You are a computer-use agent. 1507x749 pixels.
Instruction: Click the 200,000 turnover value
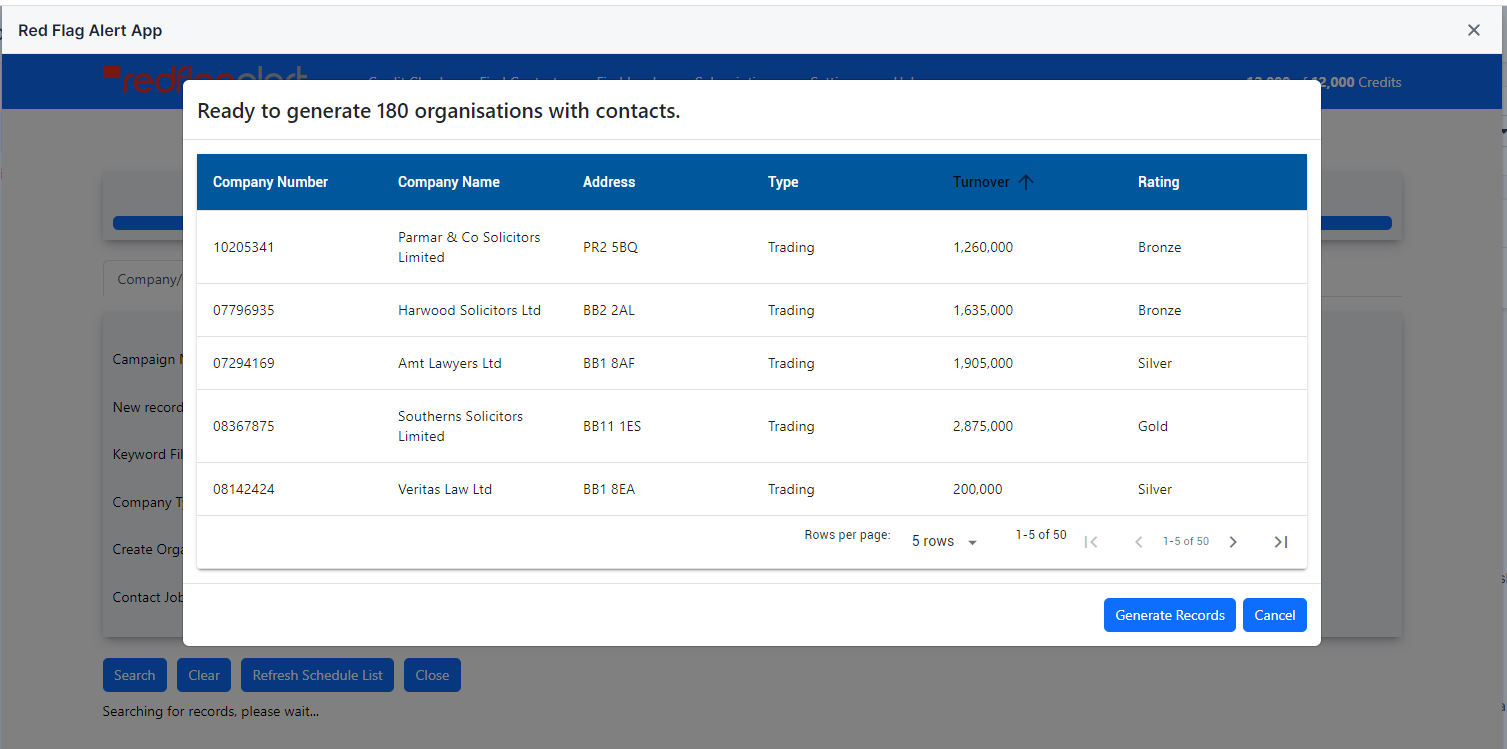tap(978, 489)
